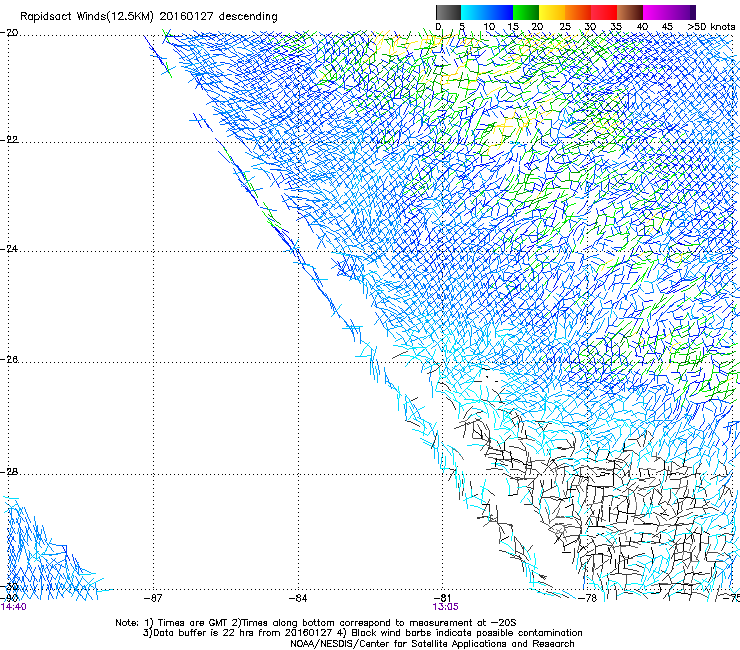
Task: Click the legend label '25'
Action: 565,27
